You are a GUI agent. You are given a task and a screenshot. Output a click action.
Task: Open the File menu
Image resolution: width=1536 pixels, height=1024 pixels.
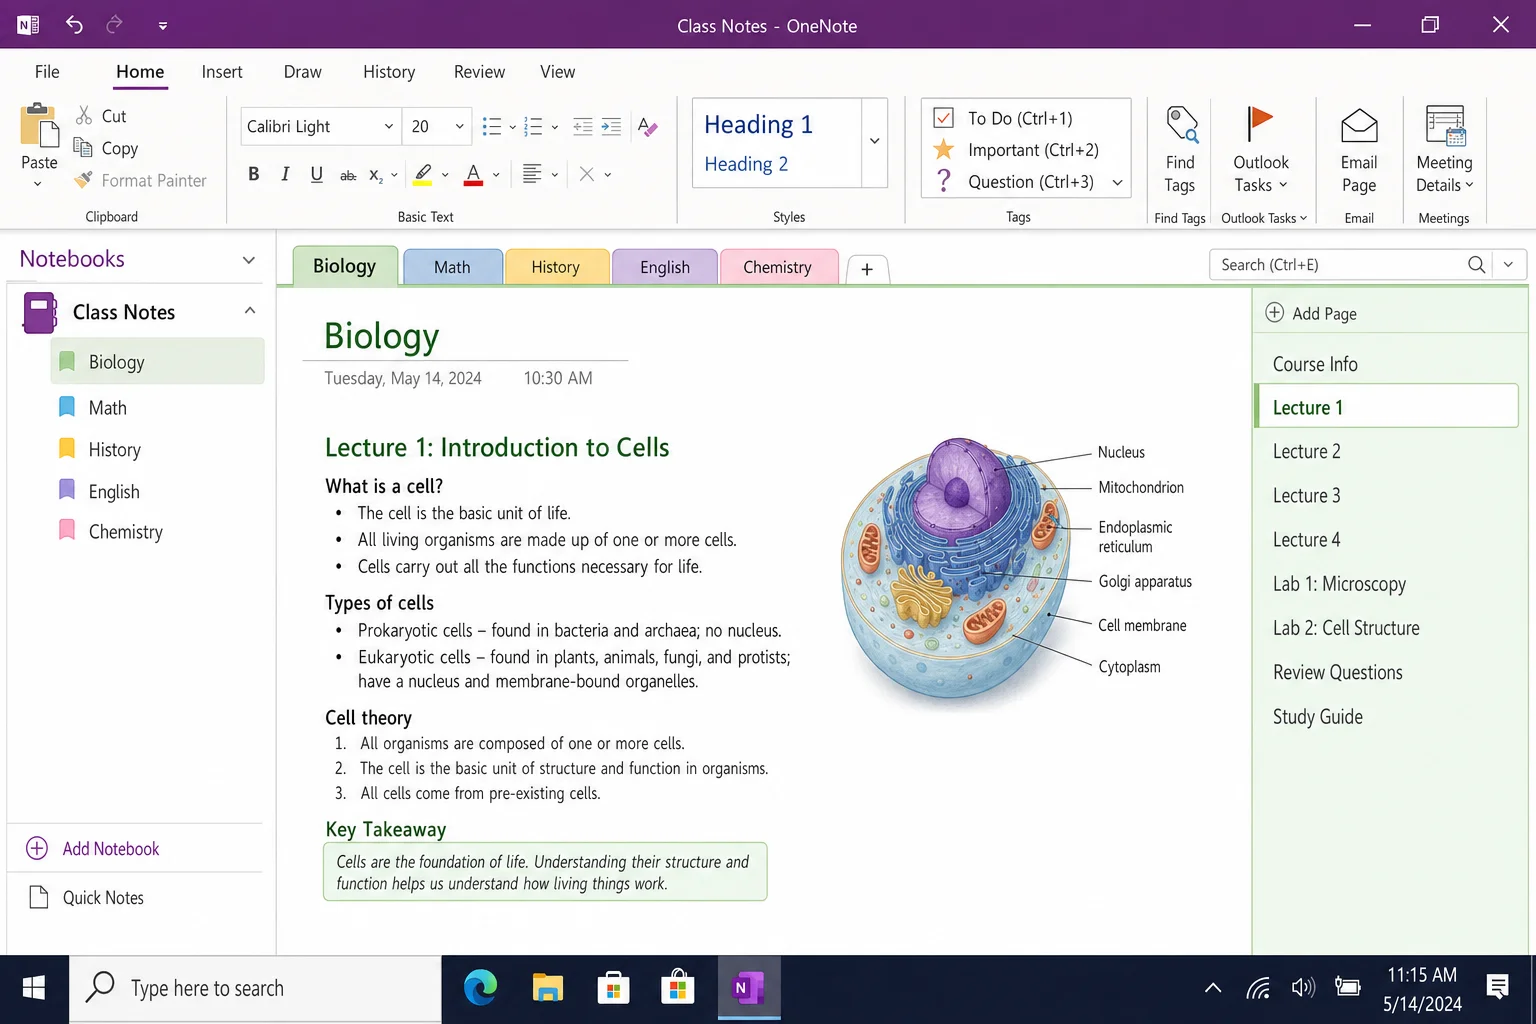click(x=47, y=72)
